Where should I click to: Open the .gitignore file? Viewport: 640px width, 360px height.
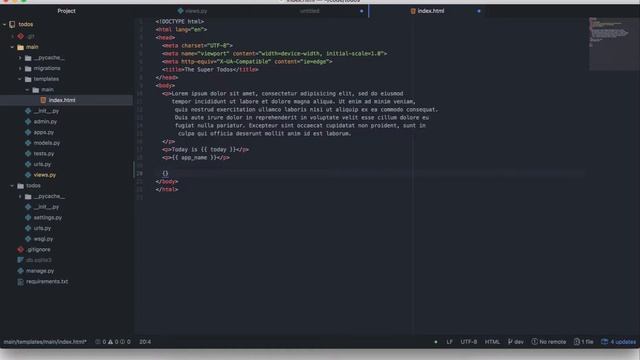(39, 249)
